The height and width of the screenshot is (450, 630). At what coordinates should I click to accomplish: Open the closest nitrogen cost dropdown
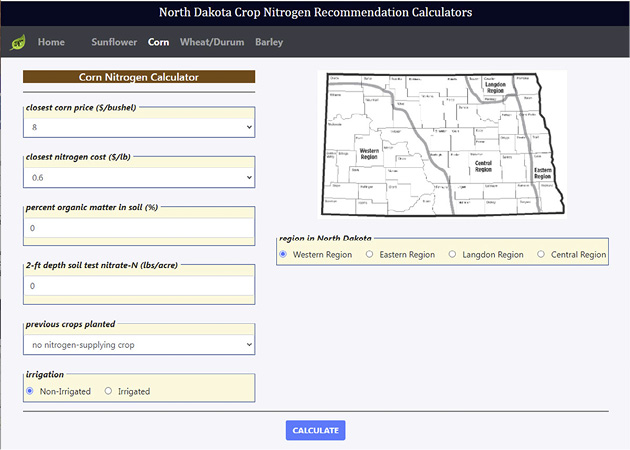pyautogui.click(x=139, y=177)
